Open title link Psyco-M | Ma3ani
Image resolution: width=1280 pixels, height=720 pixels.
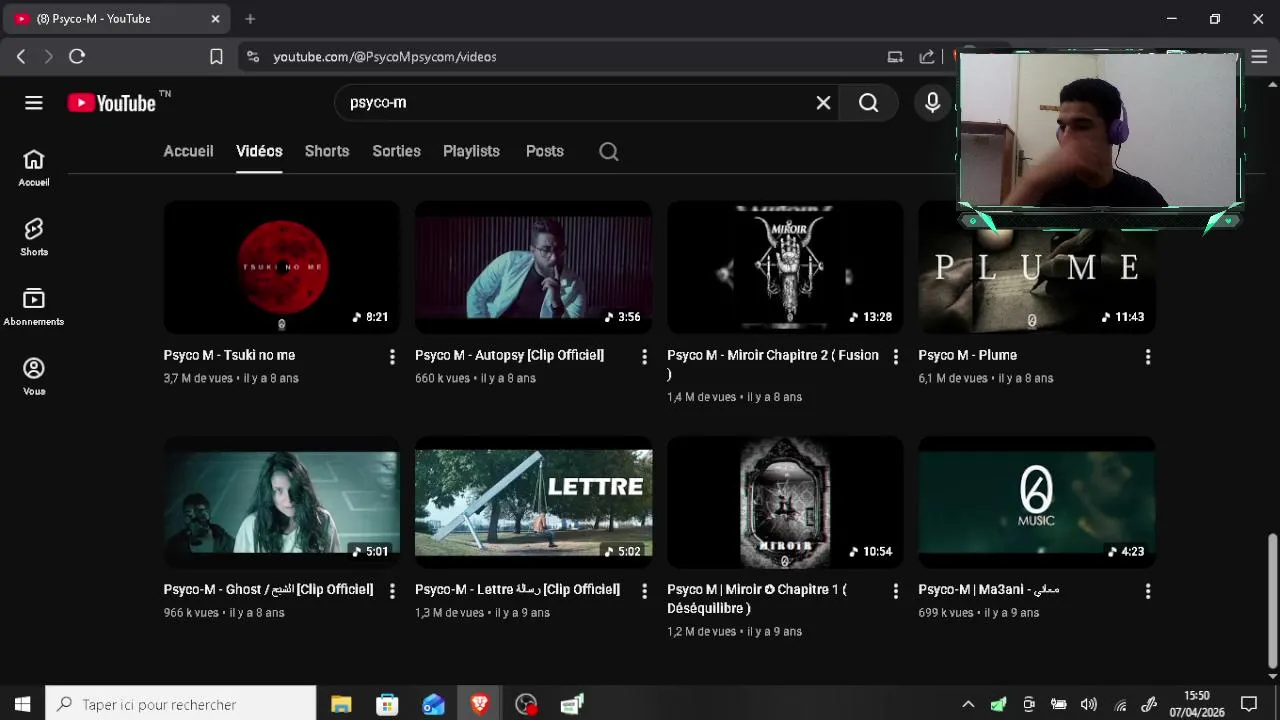pyautogui.click(x=989, y=590)
